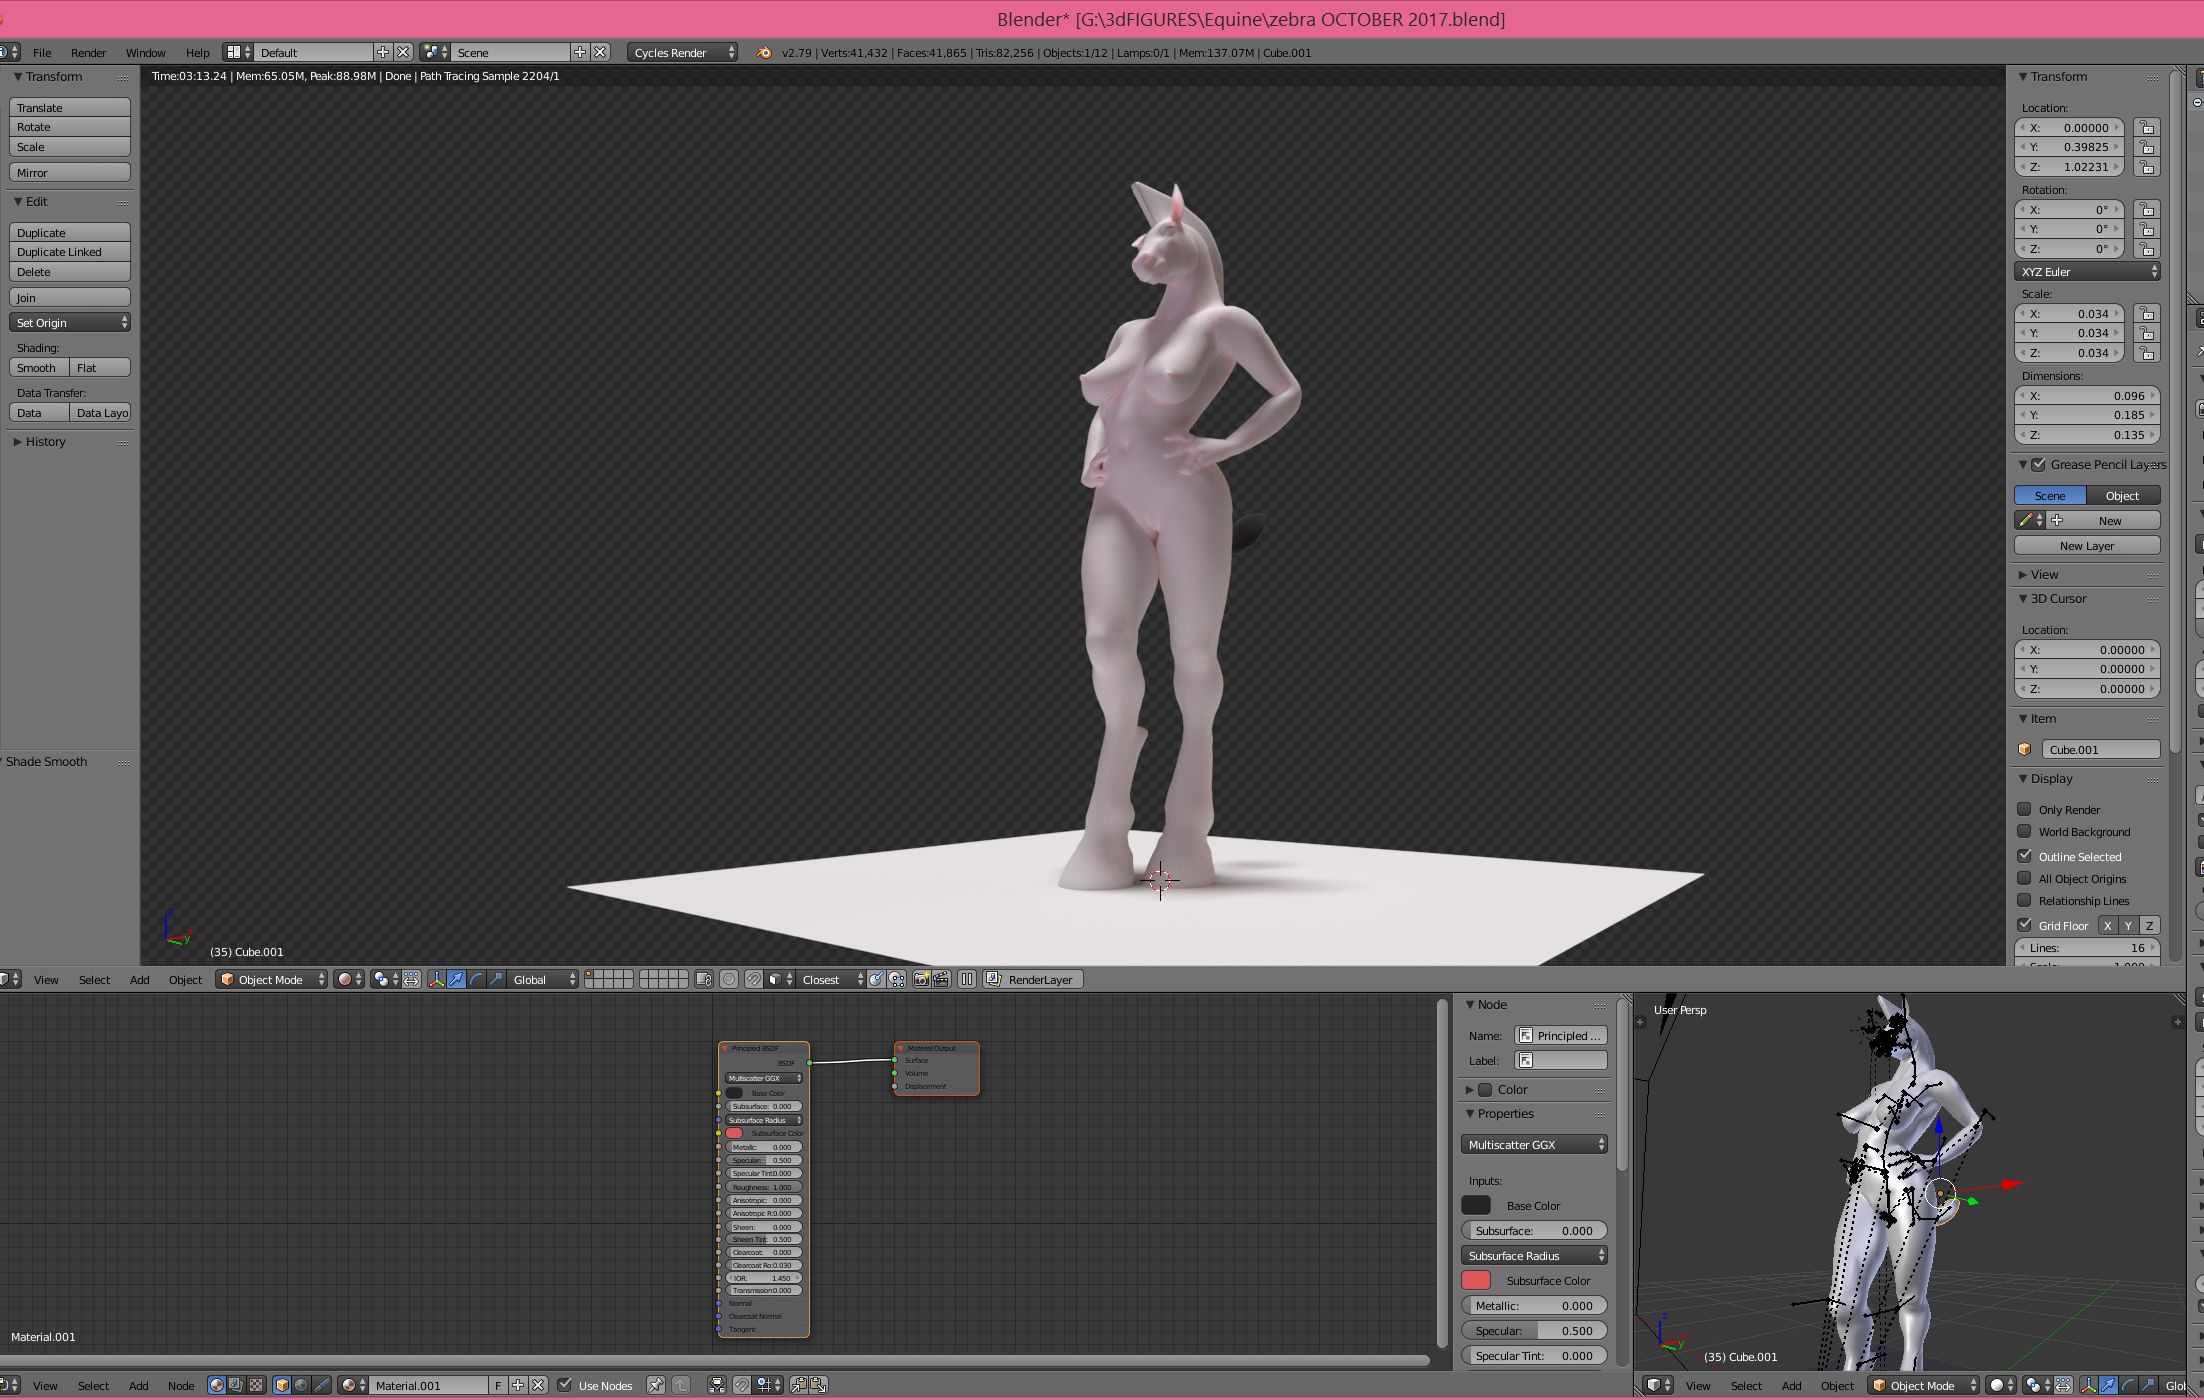This screenshot has height=1400, width=2204.
Task: Click the red Subsurface Color swatch in panel
Action: point(1475,1281)
